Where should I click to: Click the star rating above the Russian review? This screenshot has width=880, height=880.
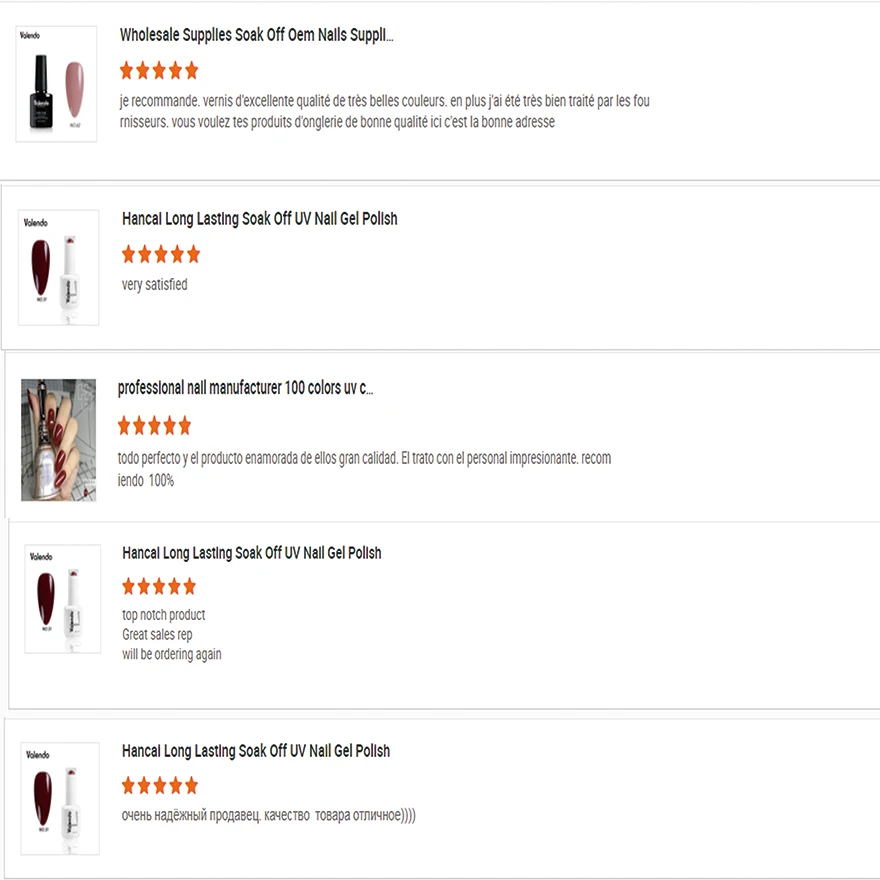160,785
